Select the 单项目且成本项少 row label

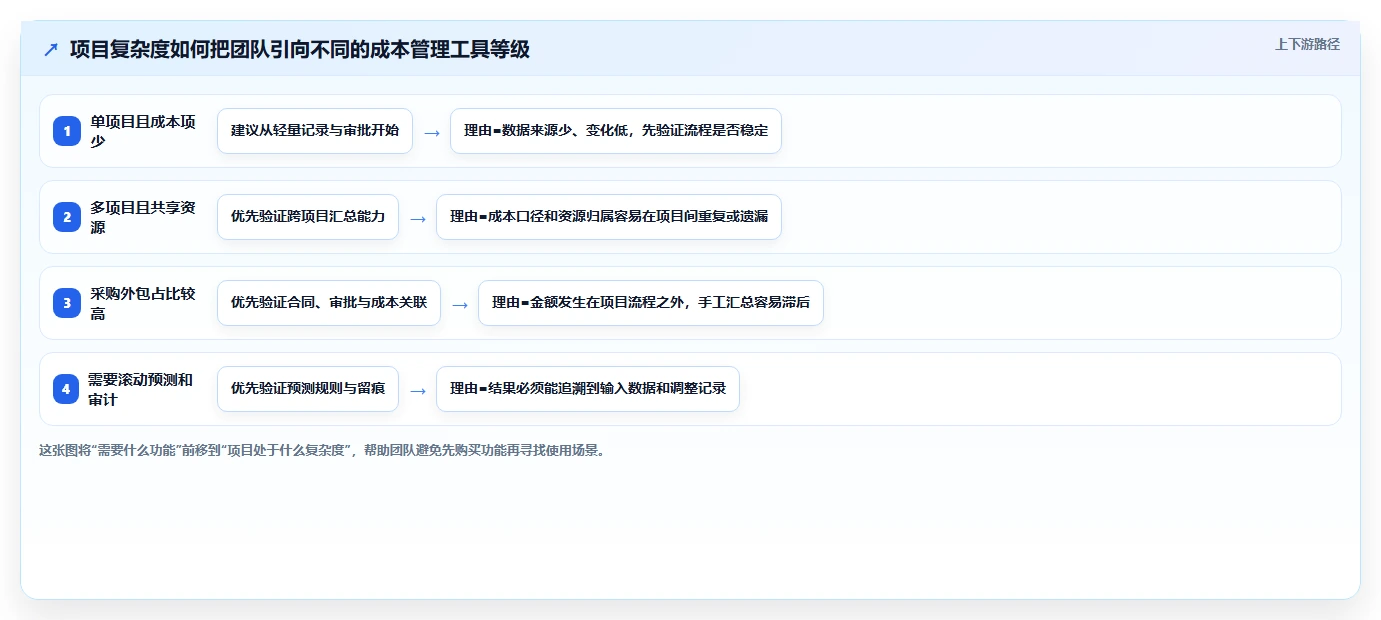[143, 131]
